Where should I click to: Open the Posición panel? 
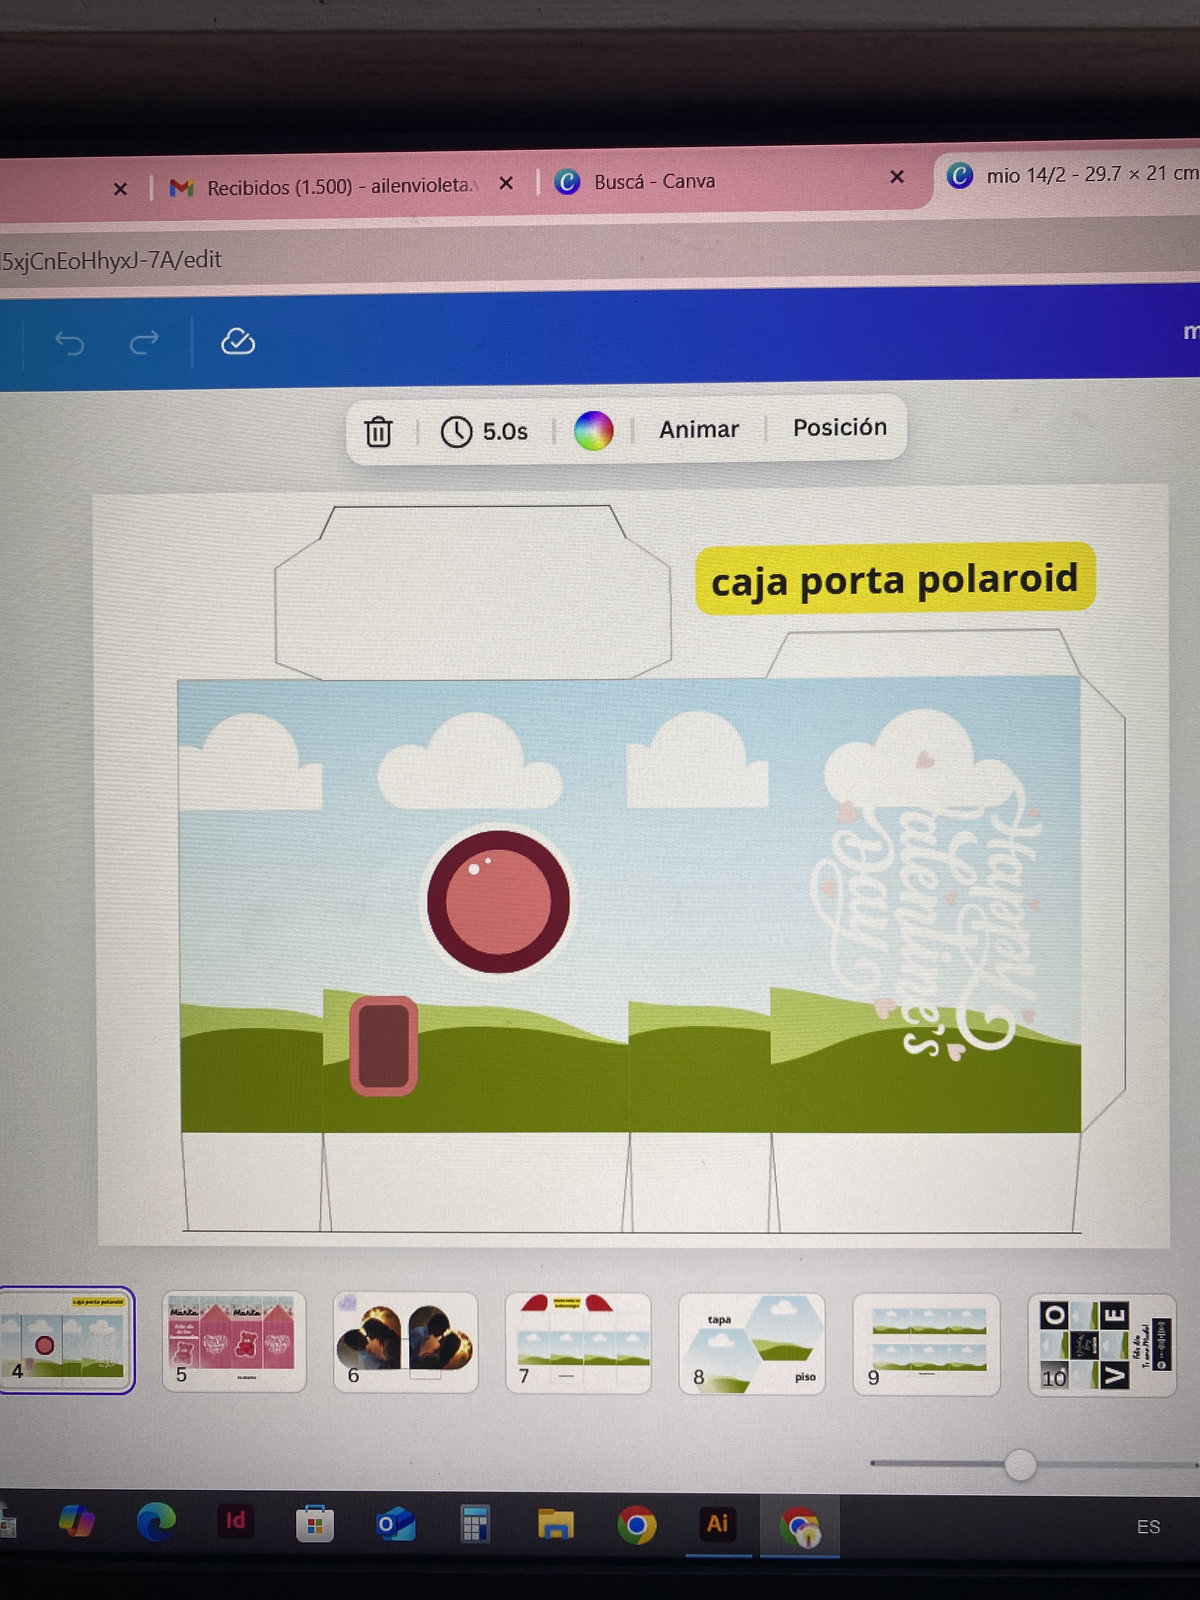coord(839,427)
